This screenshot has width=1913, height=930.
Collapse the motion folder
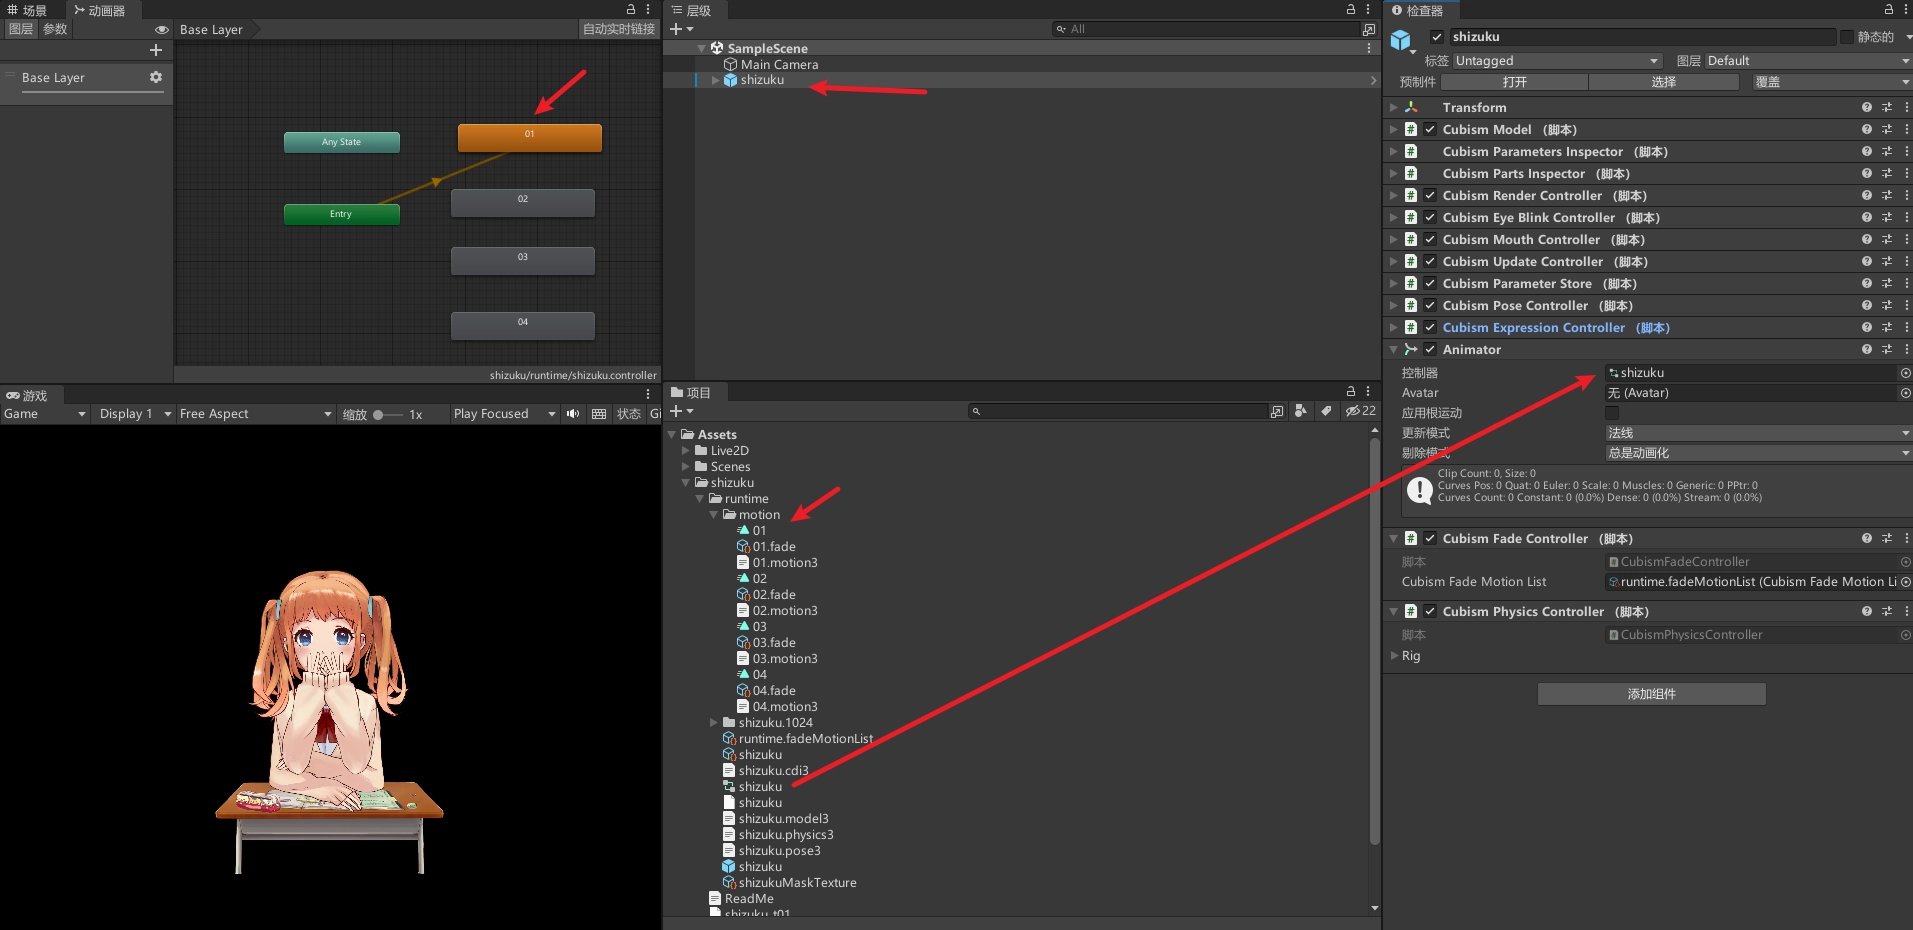(x=714, y=515)
